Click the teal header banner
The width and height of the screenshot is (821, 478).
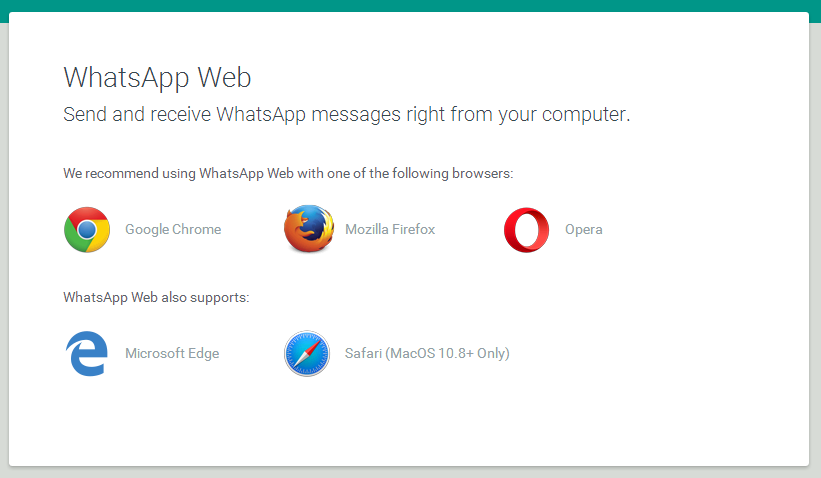pyautogui.click(x=410, y=6)
